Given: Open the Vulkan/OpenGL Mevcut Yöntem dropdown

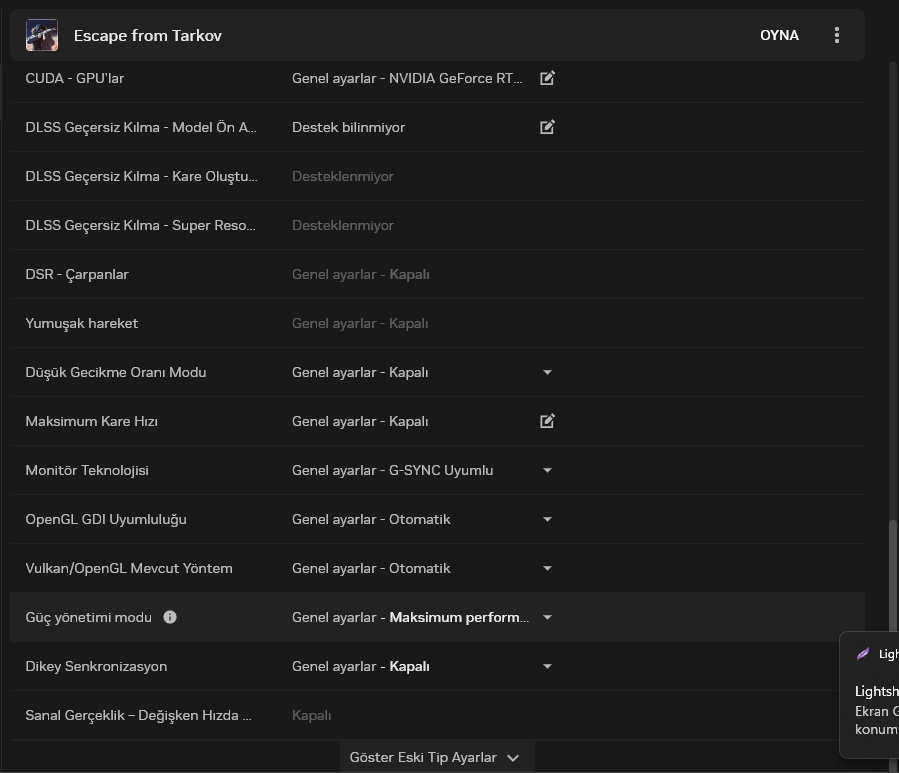Looking at the screenshot, I should [x=547, y=568].
